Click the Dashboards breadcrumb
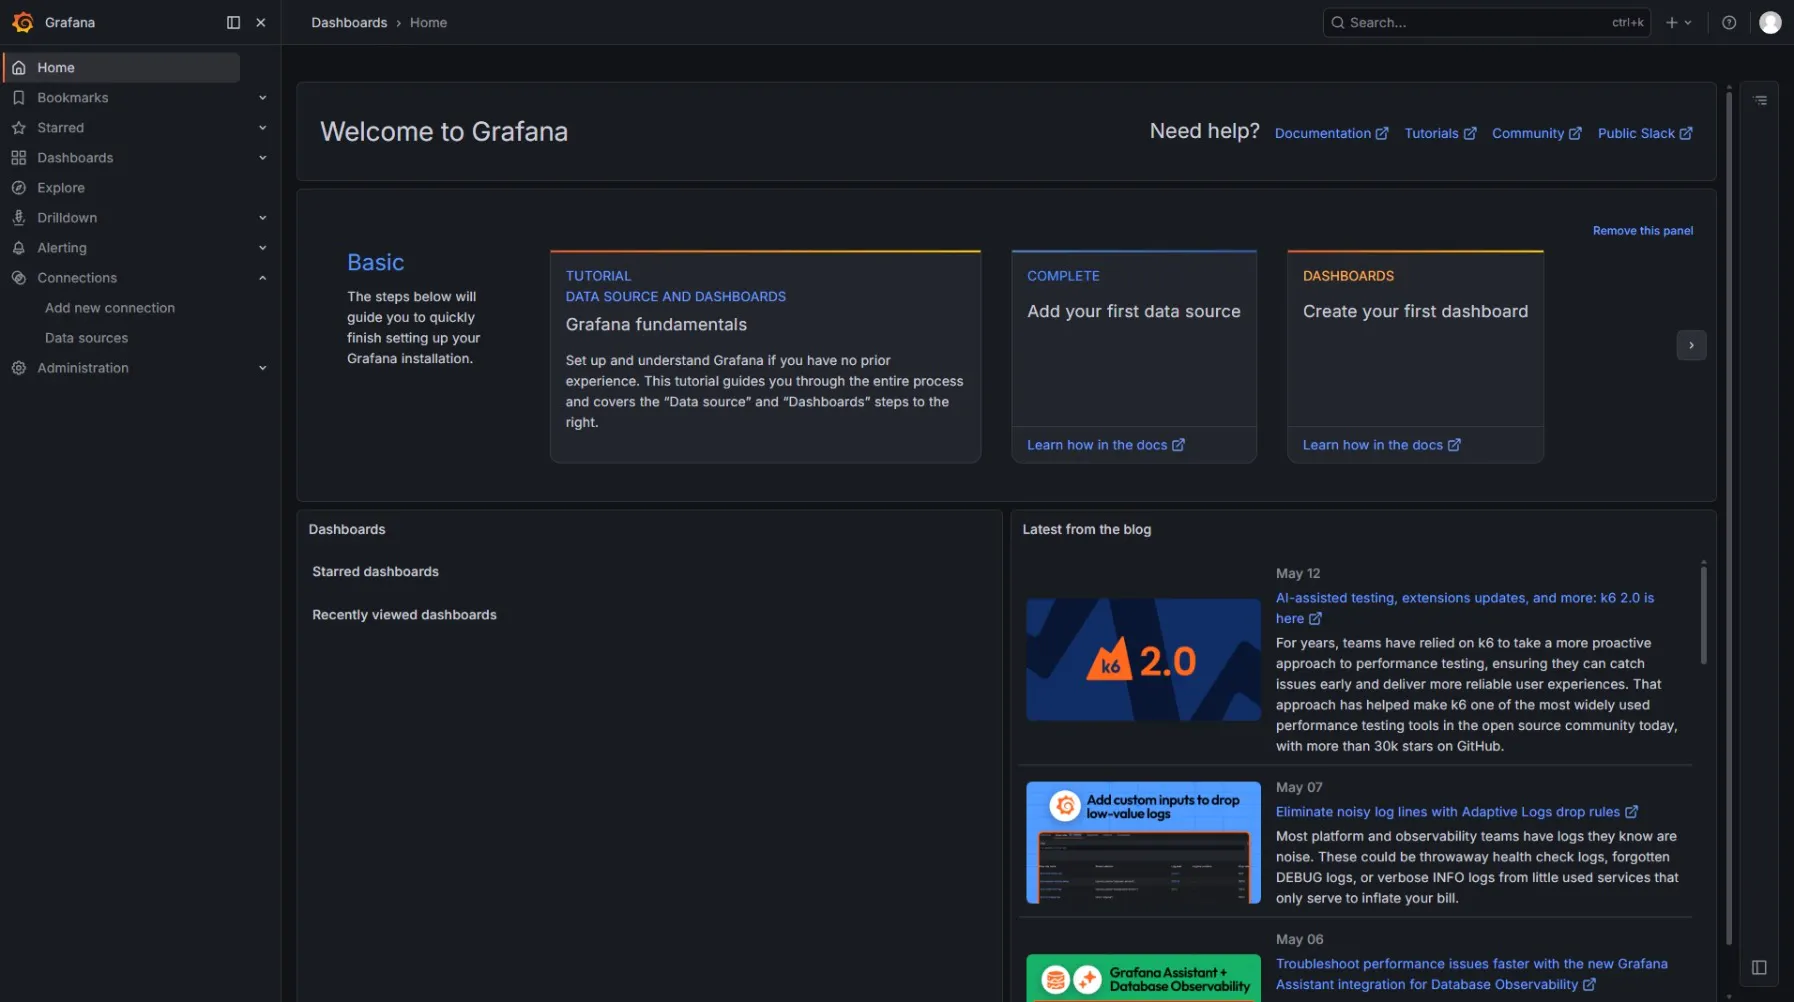The width and height of the screenshot is (1794, 1002). [x=349, y=22]
